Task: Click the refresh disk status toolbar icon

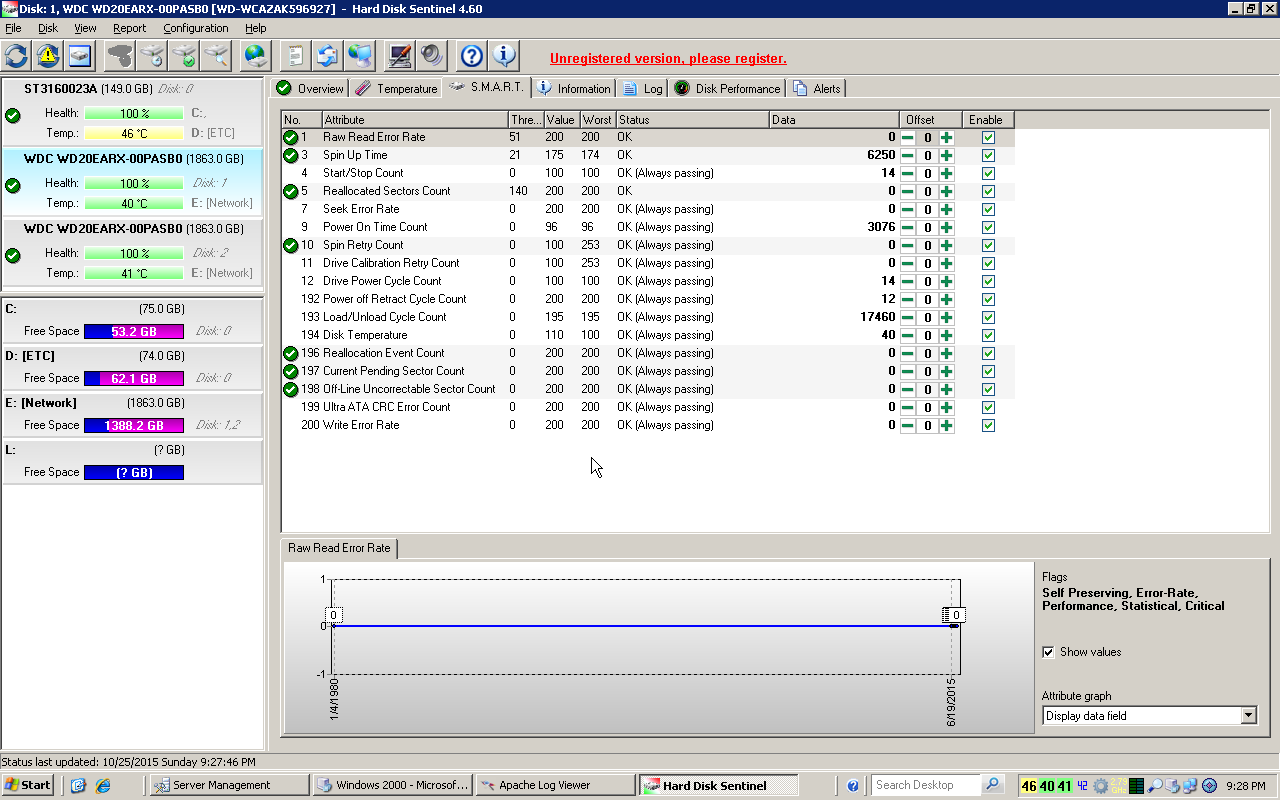Action: 17,55
